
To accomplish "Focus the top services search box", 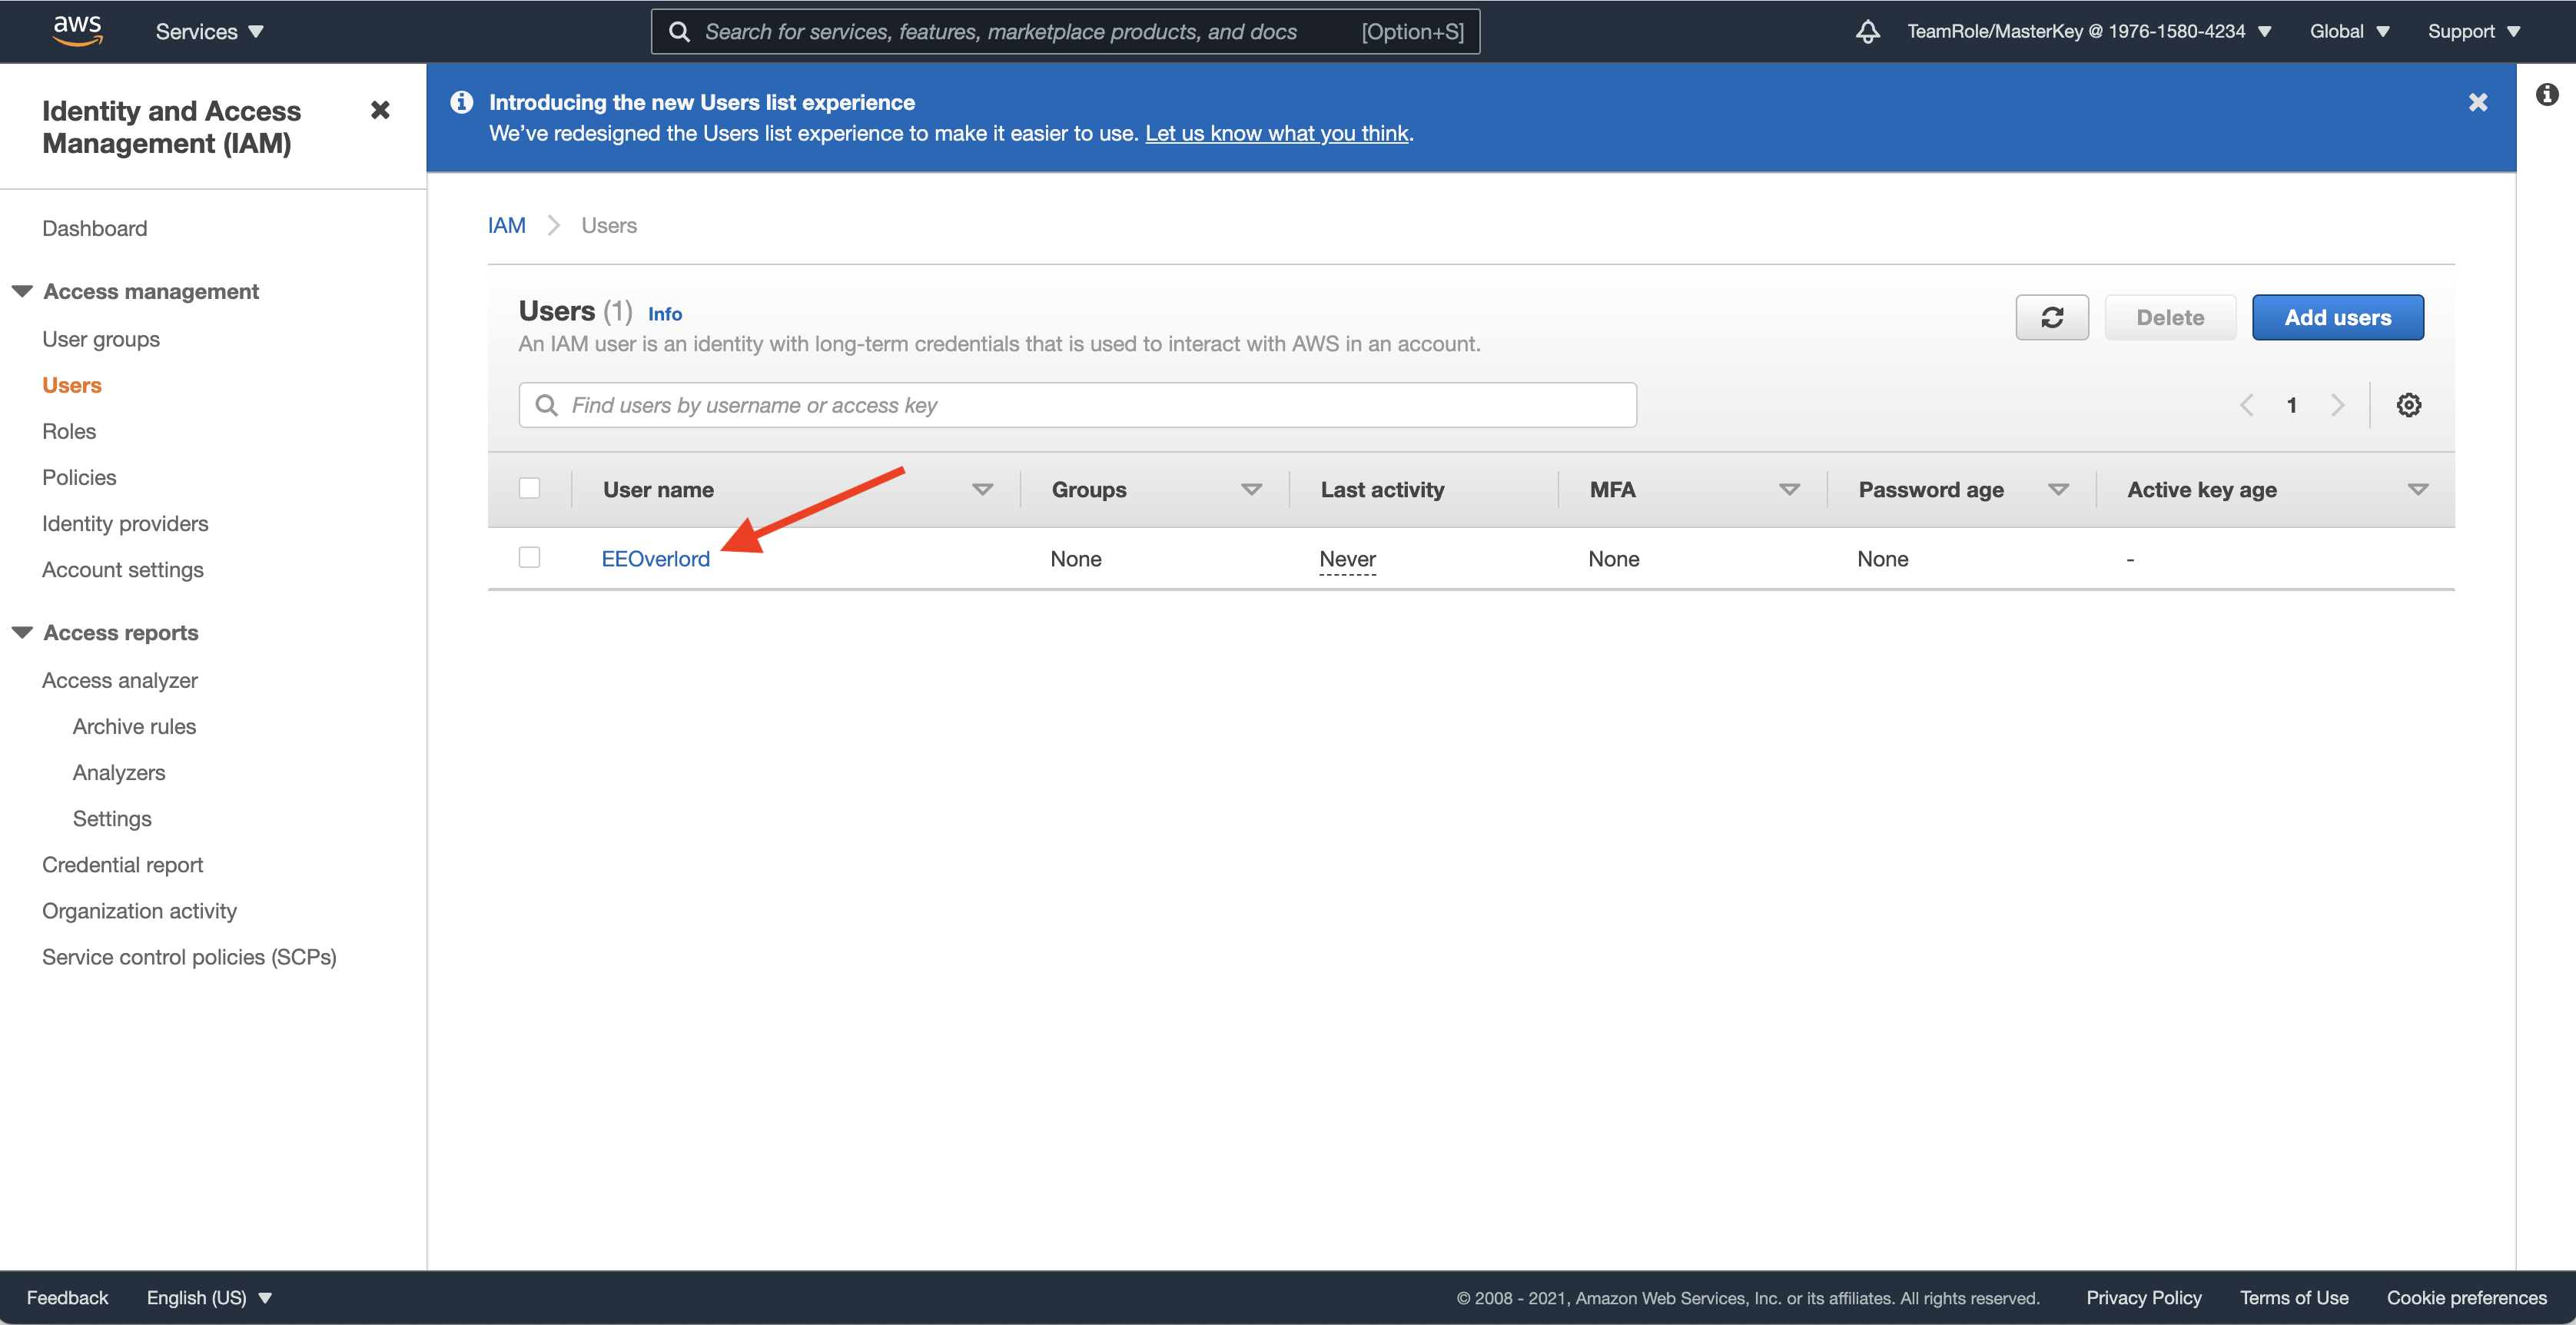I will tap(1065, 32).
